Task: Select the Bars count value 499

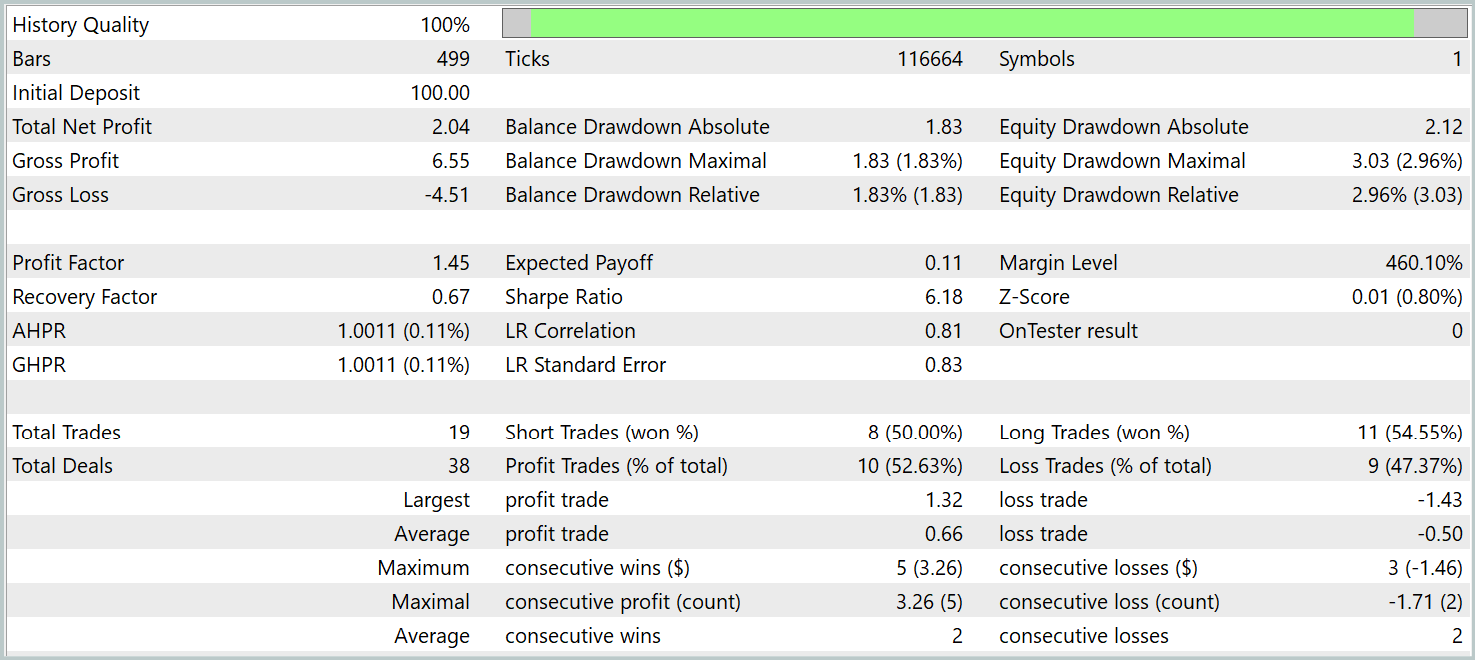Action: click(x=453, y=59)
